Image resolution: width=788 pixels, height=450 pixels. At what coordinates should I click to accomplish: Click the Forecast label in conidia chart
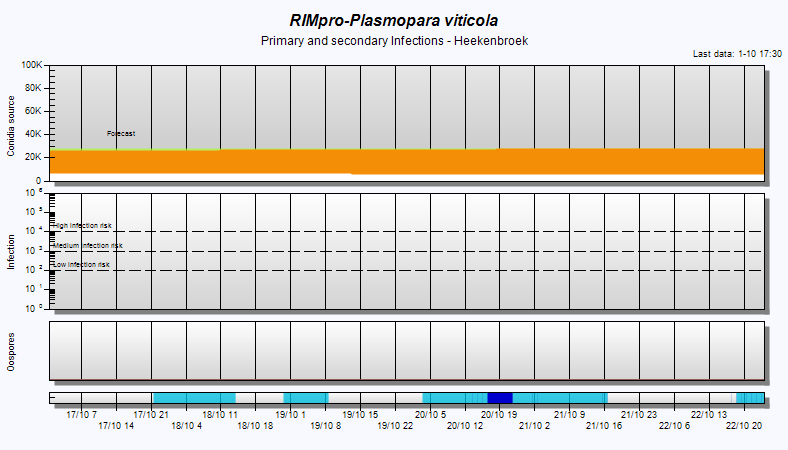point(121,134)
